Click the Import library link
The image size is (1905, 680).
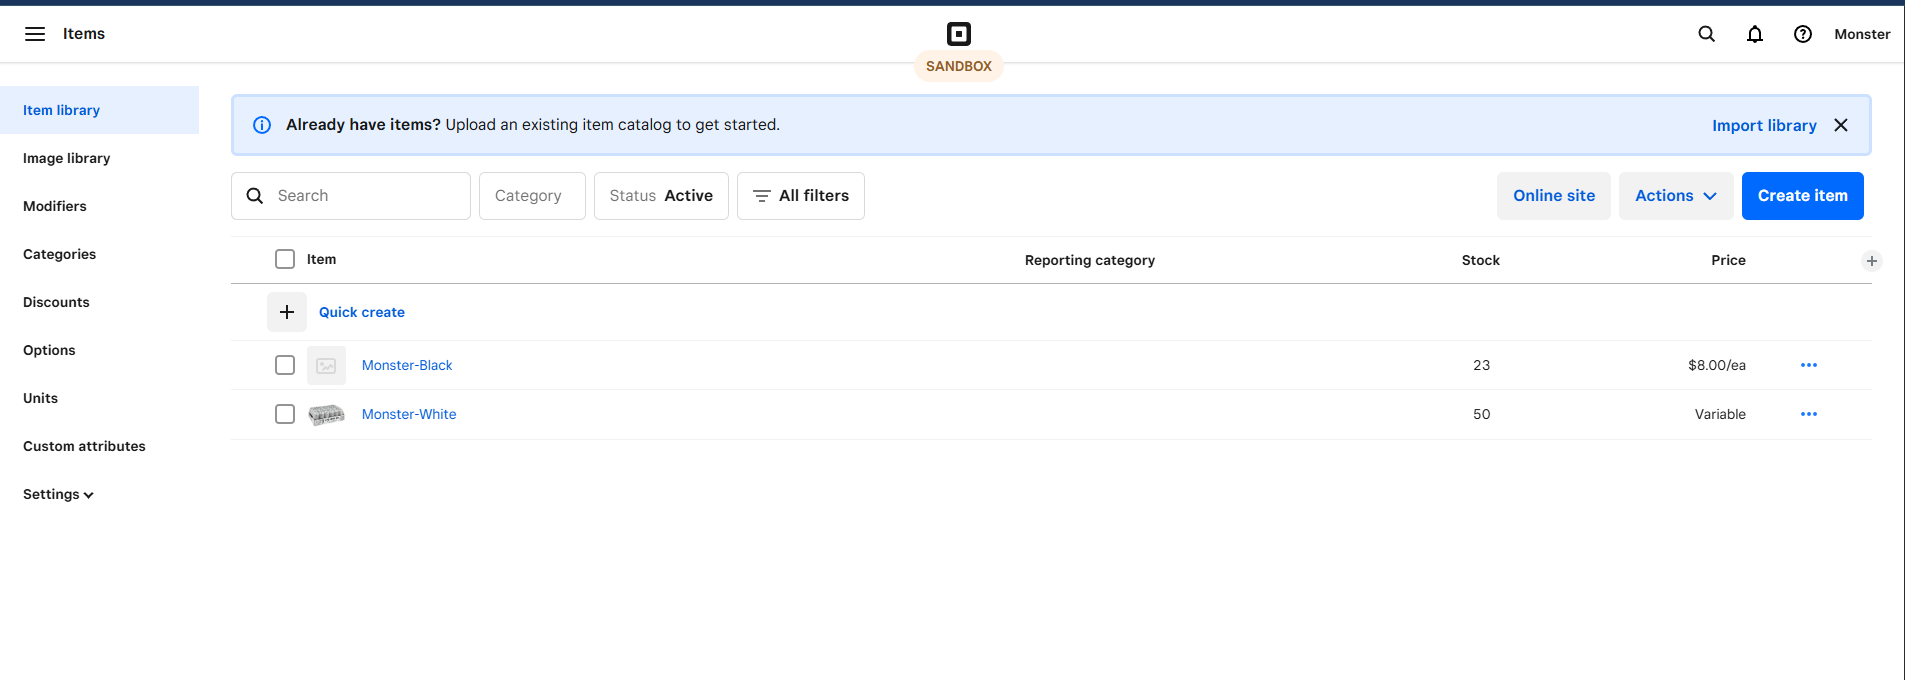coord(1763,125)
